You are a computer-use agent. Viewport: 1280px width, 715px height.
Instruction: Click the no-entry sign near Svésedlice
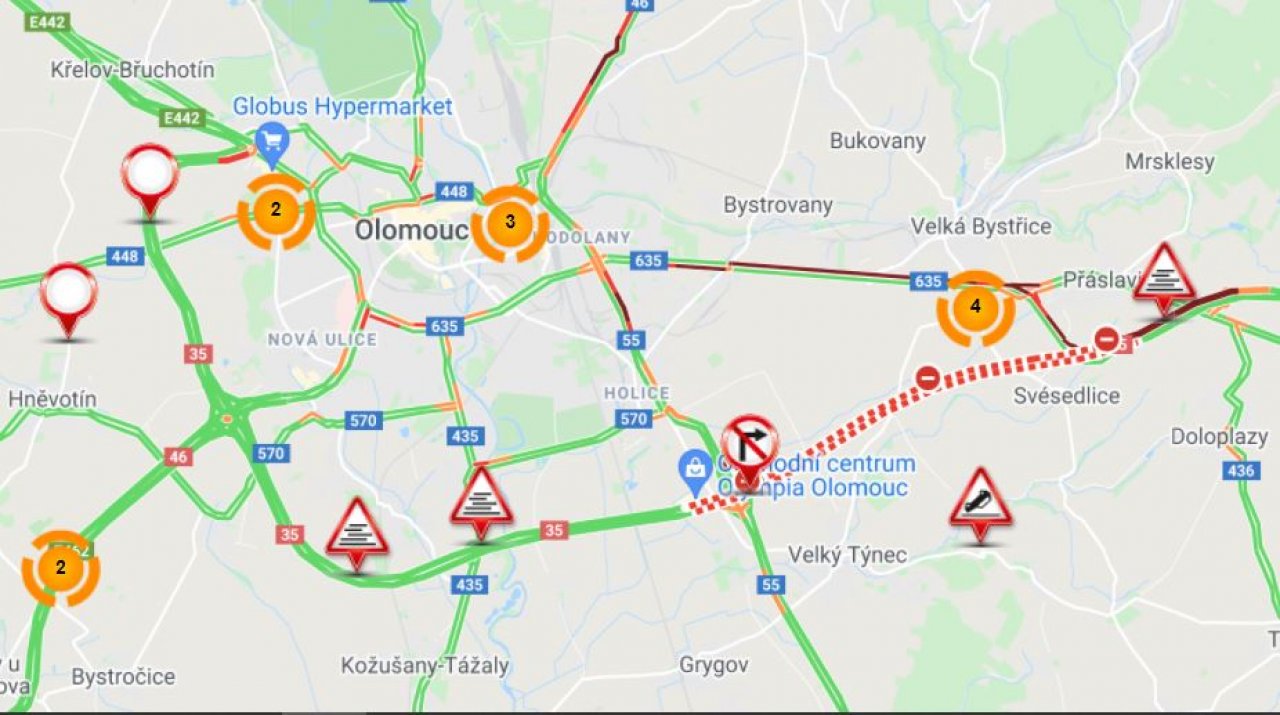tap(1106, 339)
